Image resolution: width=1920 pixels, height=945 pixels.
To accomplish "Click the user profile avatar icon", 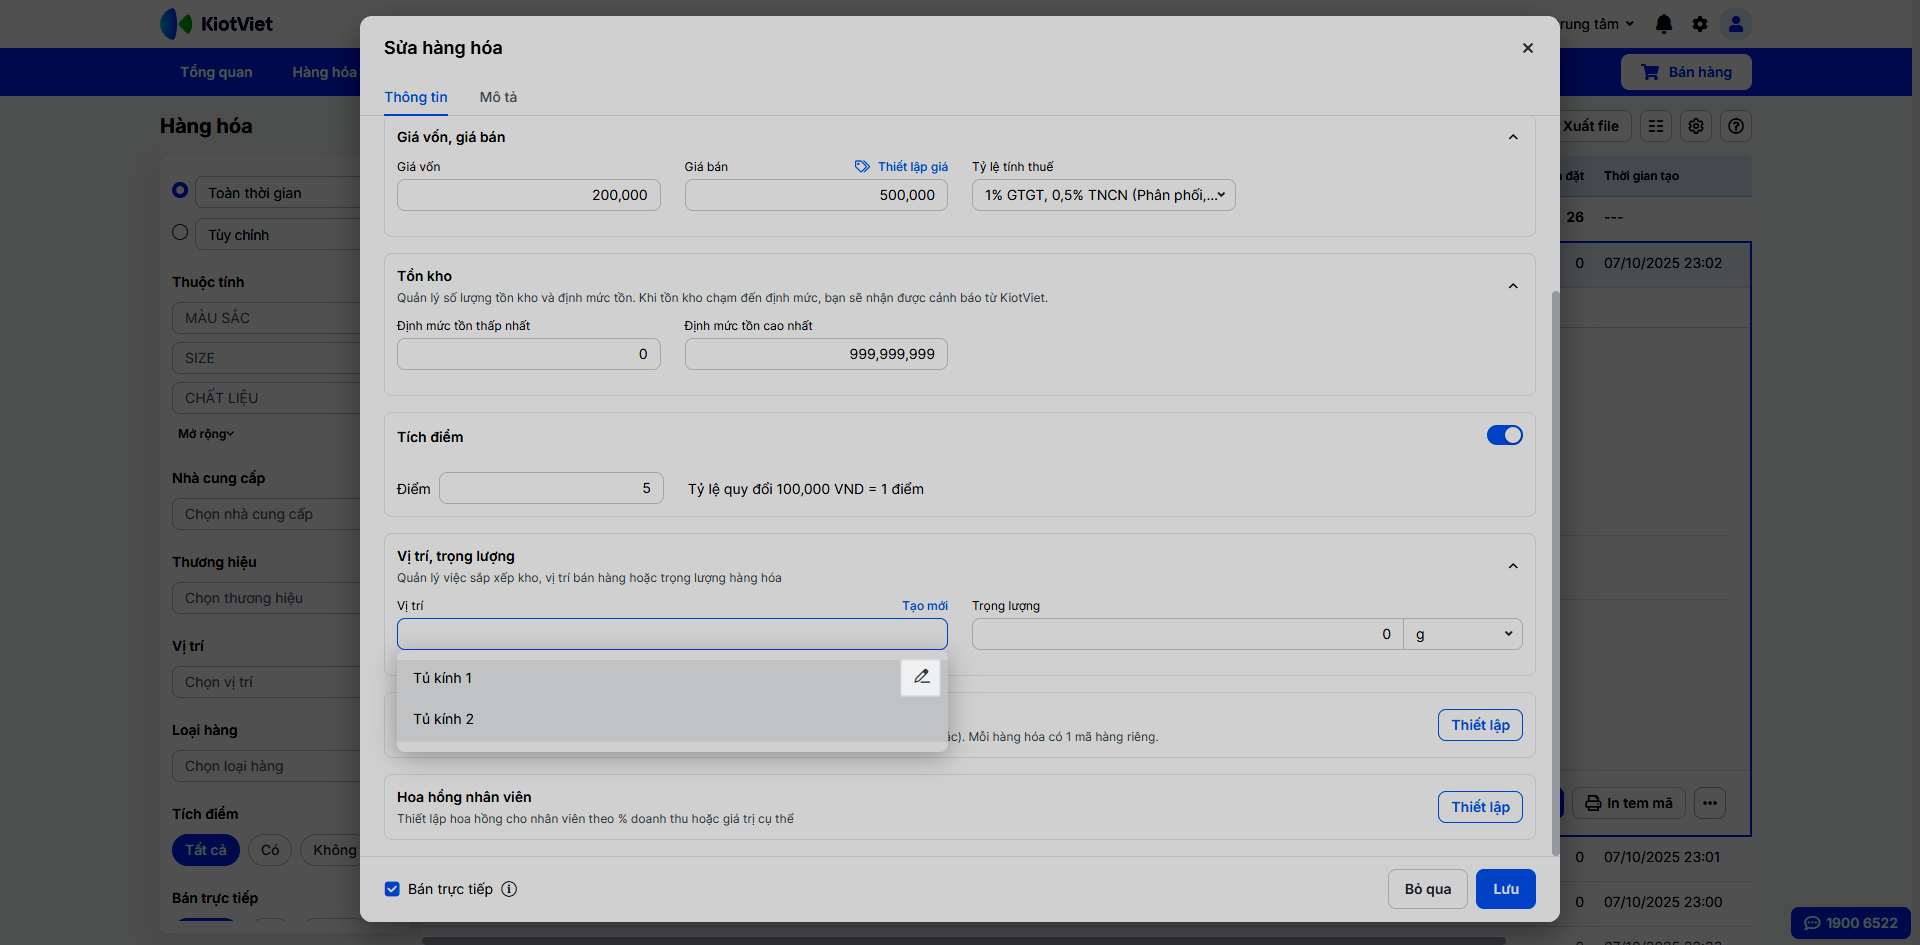I will coord(1736,24).
